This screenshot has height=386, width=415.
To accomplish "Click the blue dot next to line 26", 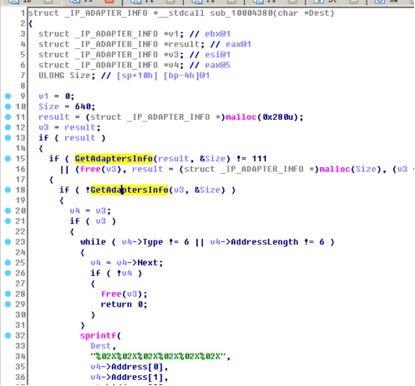I will [8, 273].
